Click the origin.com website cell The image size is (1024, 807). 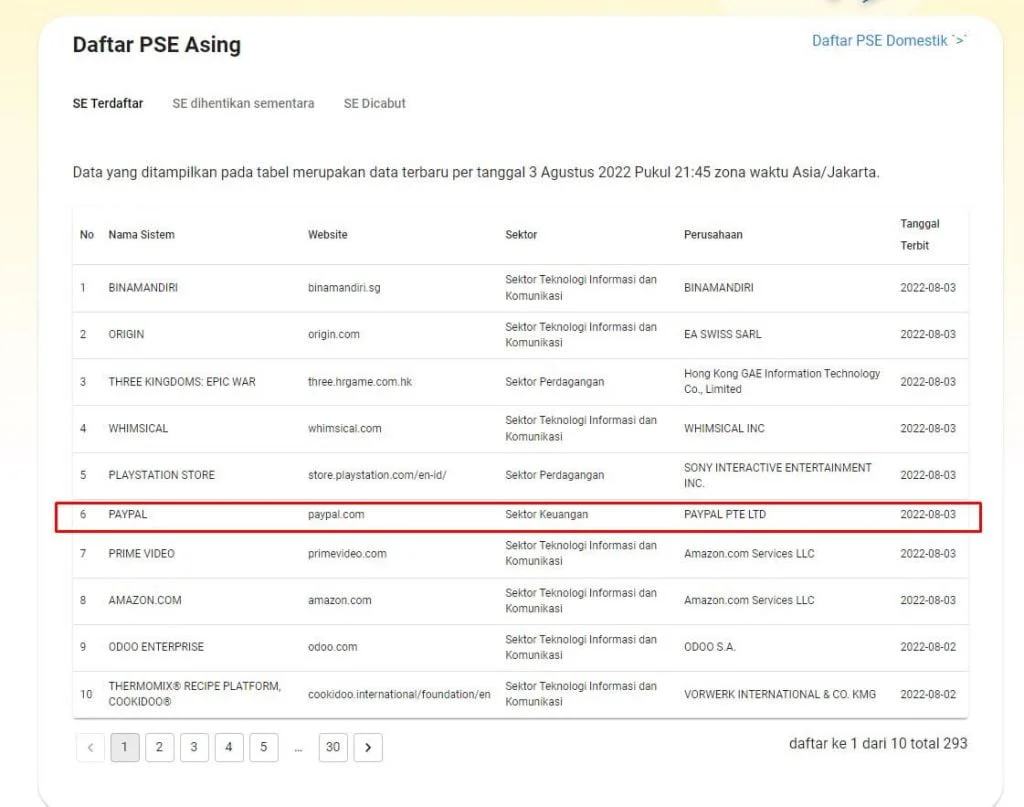(333, 334)
